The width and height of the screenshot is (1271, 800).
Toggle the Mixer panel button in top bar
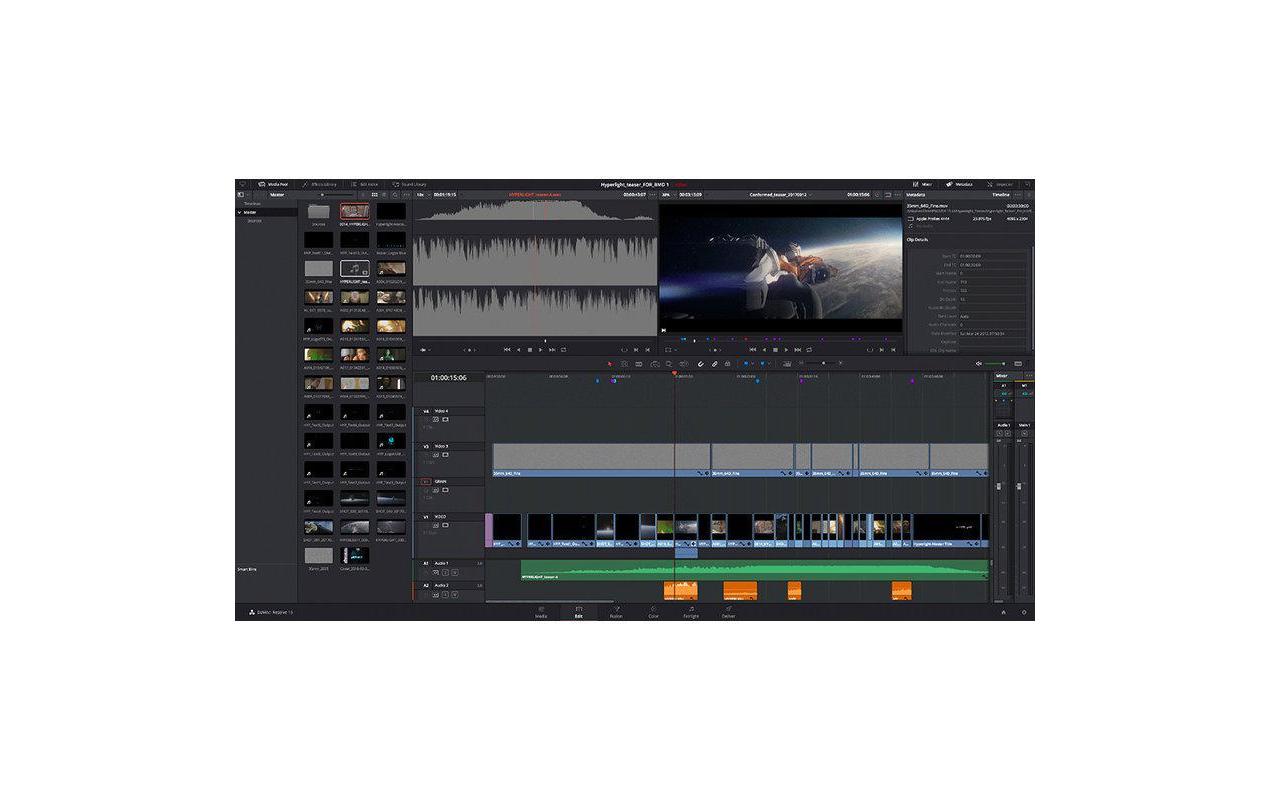922,184
